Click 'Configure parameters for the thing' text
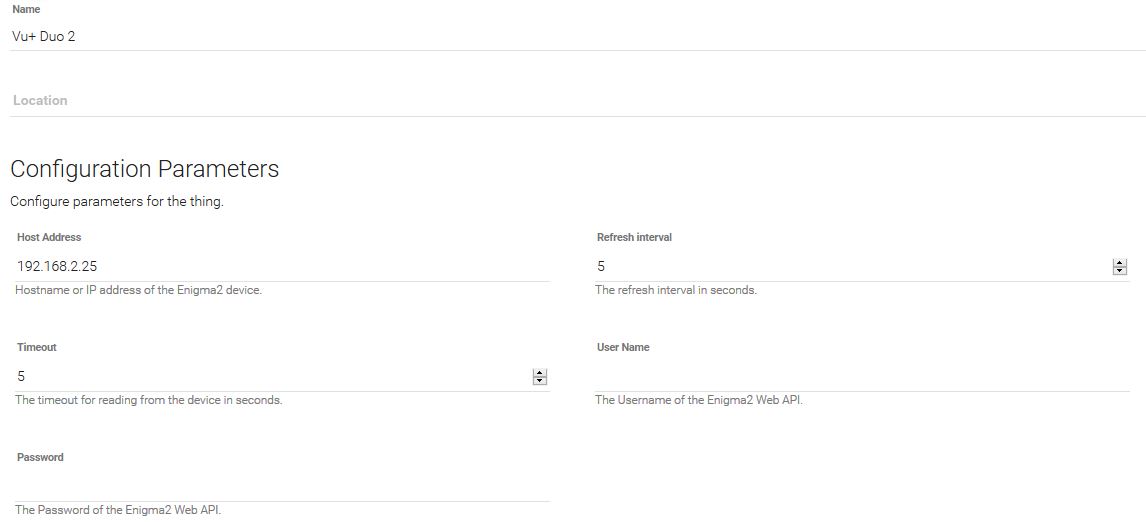 click(117, 201)
